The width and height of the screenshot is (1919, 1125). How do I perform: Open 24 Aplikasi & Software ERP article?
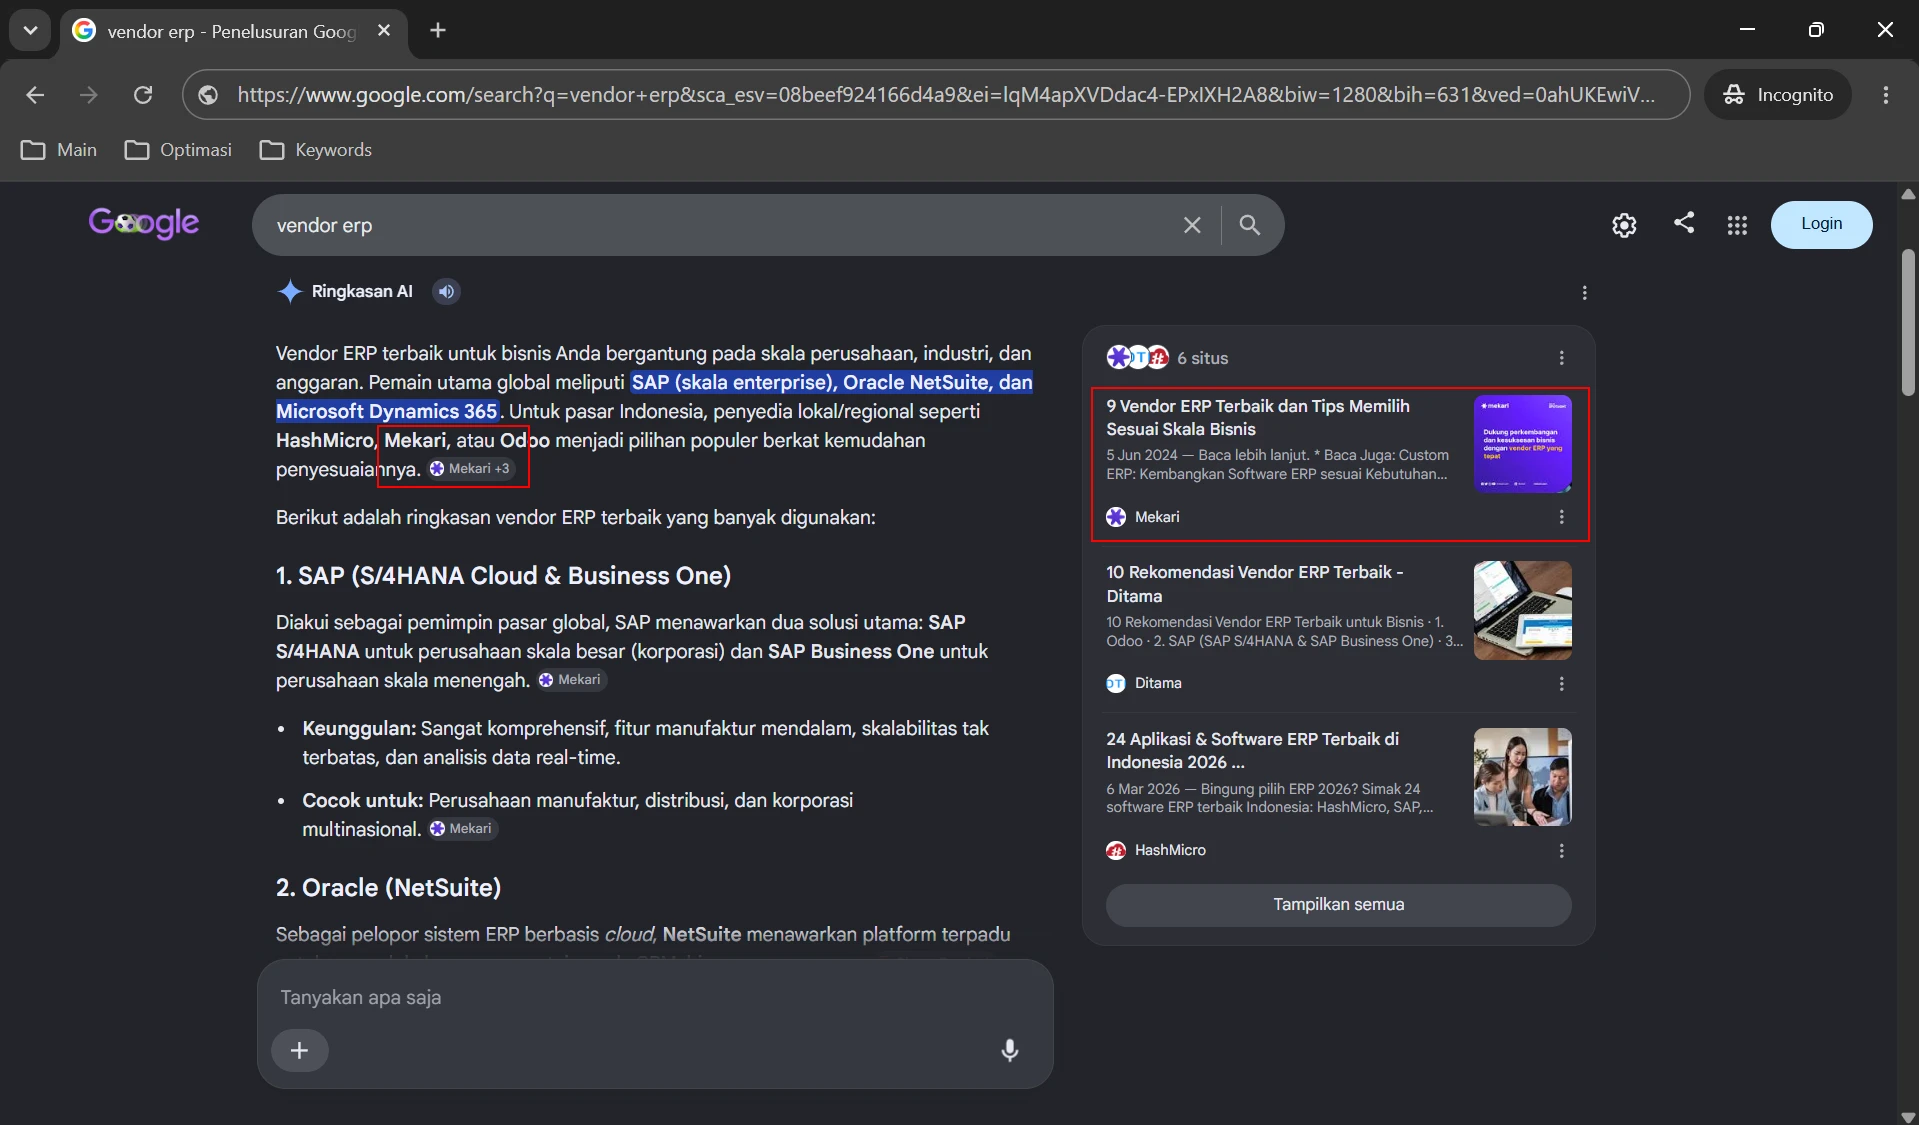point(1252,751)
